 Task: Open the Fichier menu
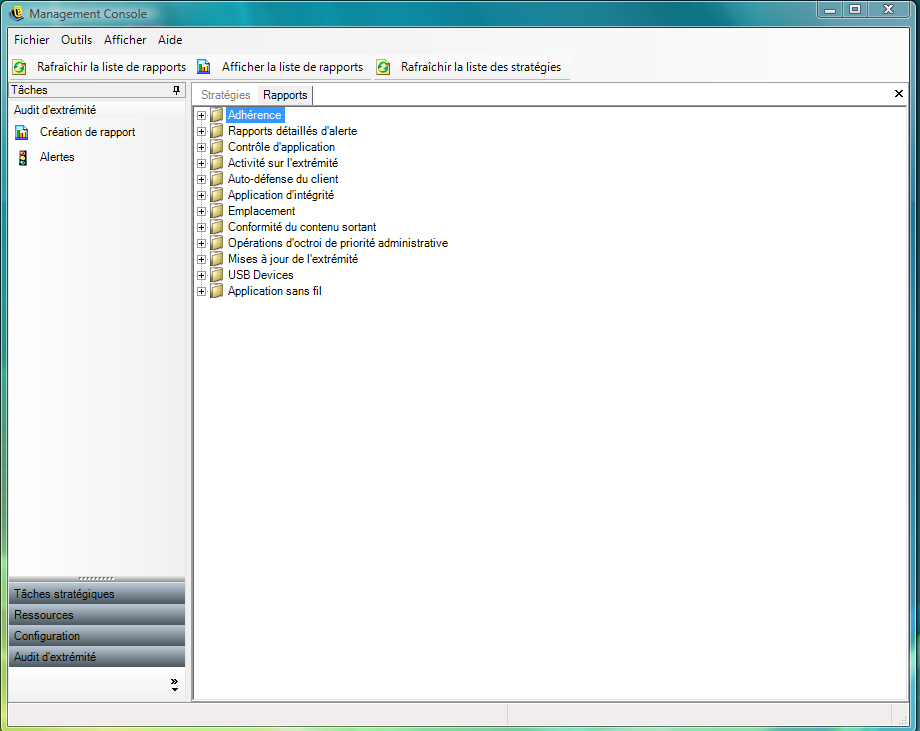[32, 40]
